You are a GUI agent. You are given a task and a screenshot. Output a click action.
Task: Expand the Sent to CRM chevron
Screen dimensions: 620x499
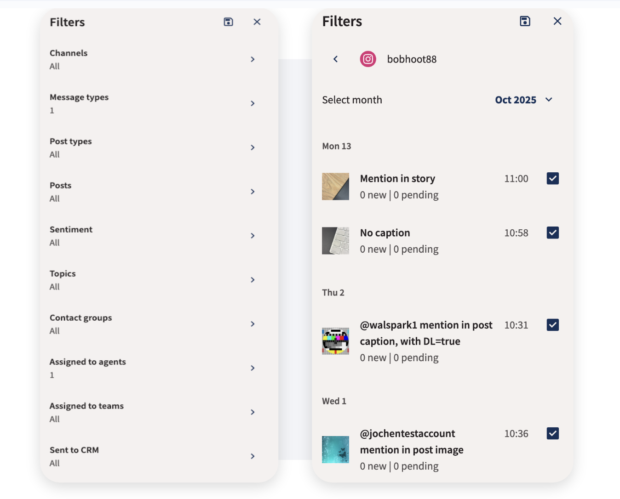point(253,456)
